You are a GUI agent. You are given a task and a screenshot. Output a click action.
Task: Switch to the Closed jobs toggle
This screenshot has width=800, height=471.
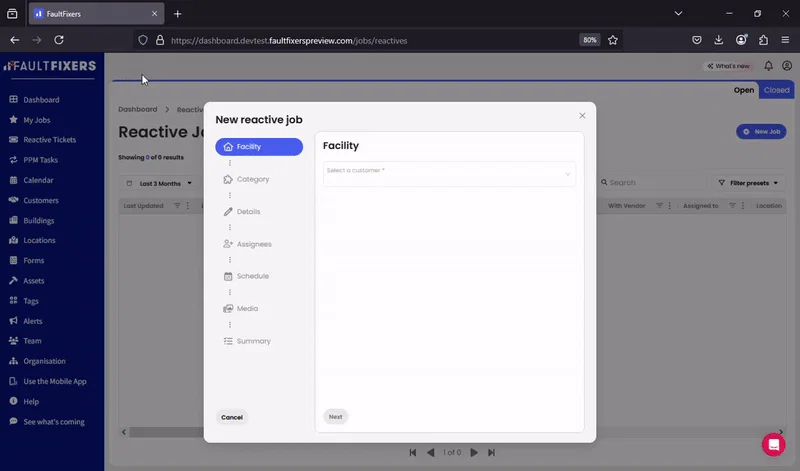coord(776,90)
